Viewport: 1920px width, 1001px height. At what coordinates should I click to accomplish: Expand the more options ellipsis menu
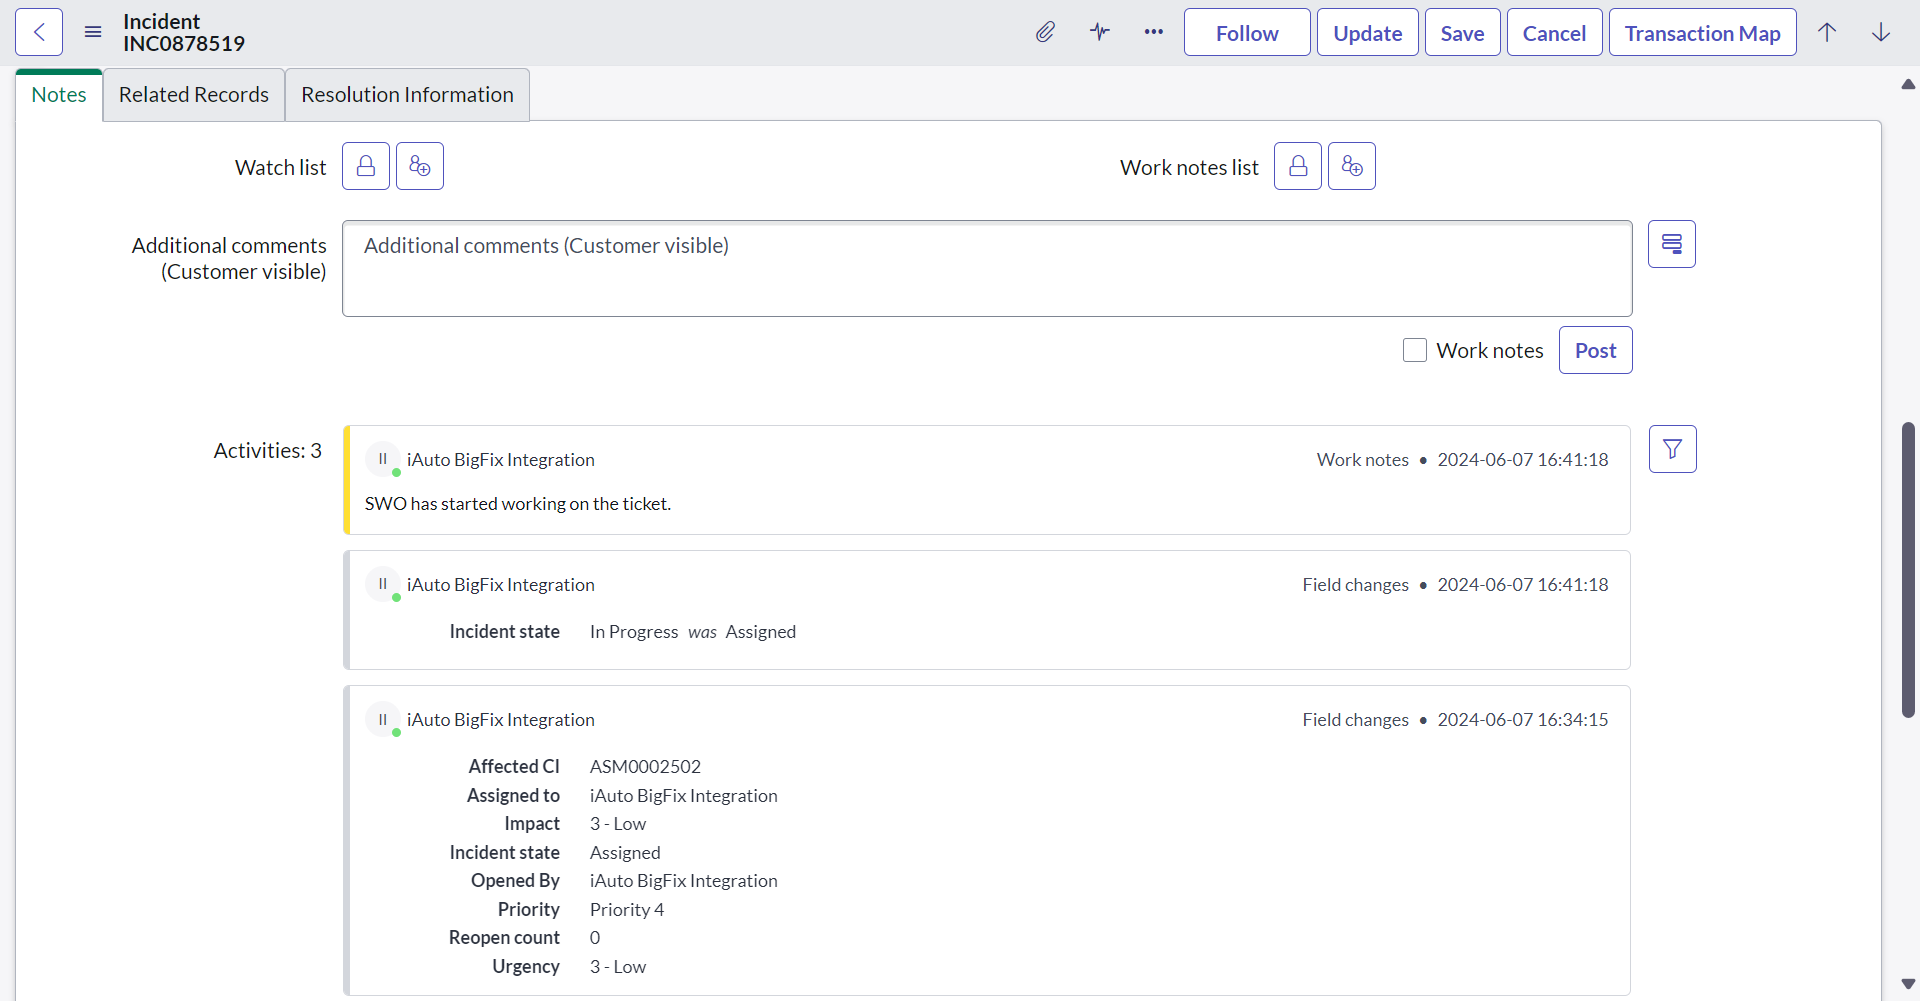click(x=1154, y=33)
